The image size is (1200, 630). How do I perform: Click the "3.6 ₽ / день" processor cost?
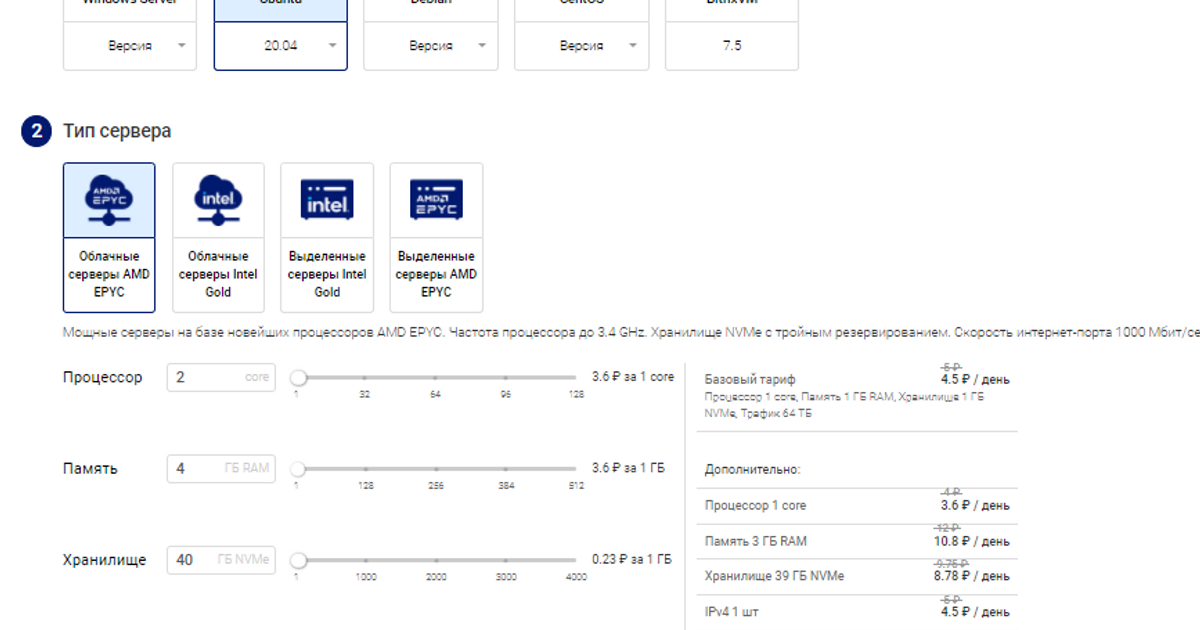975,505
